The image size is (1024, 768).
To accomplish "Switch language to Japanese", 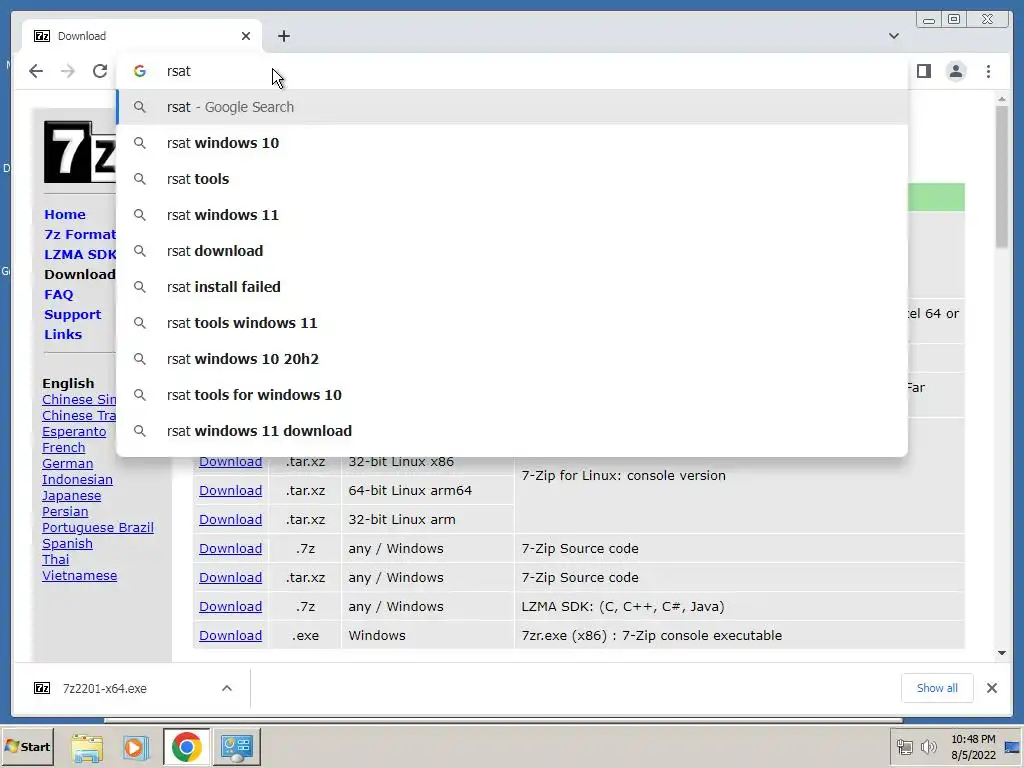I will [x=71, y=496].
